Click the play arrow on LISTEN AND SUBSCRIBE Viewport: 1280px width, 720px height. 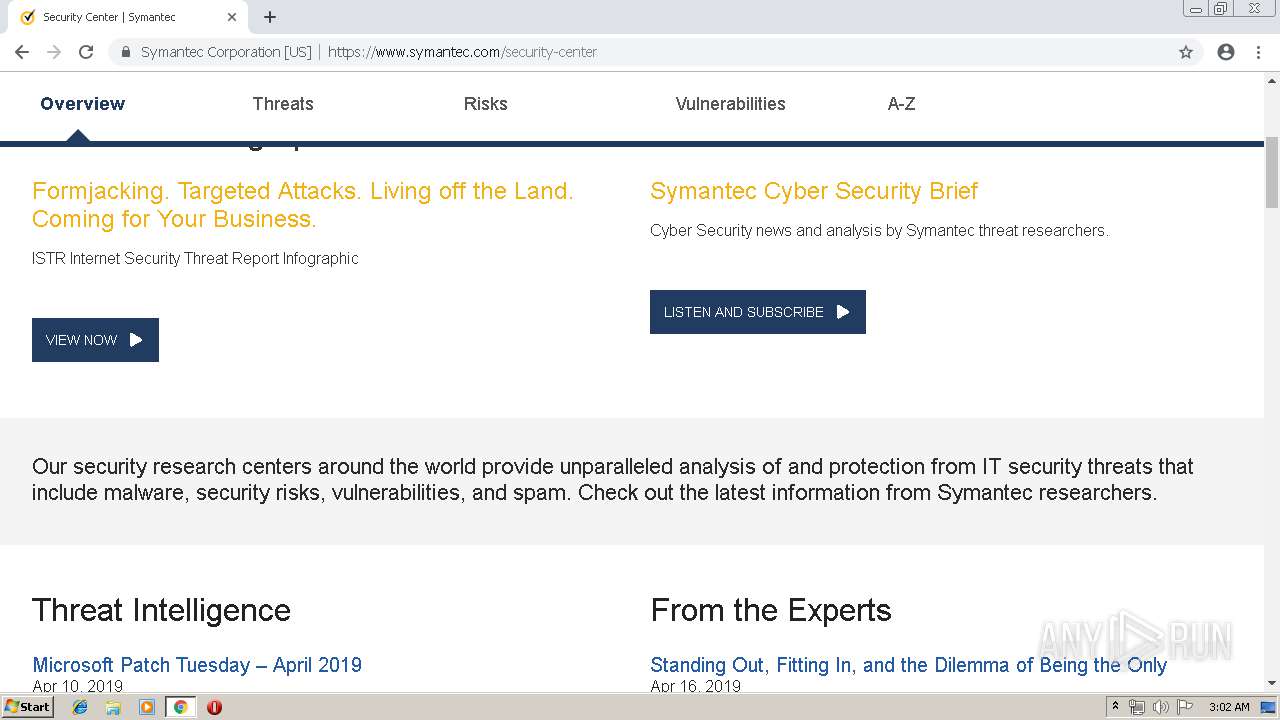(x=843, y=312)
